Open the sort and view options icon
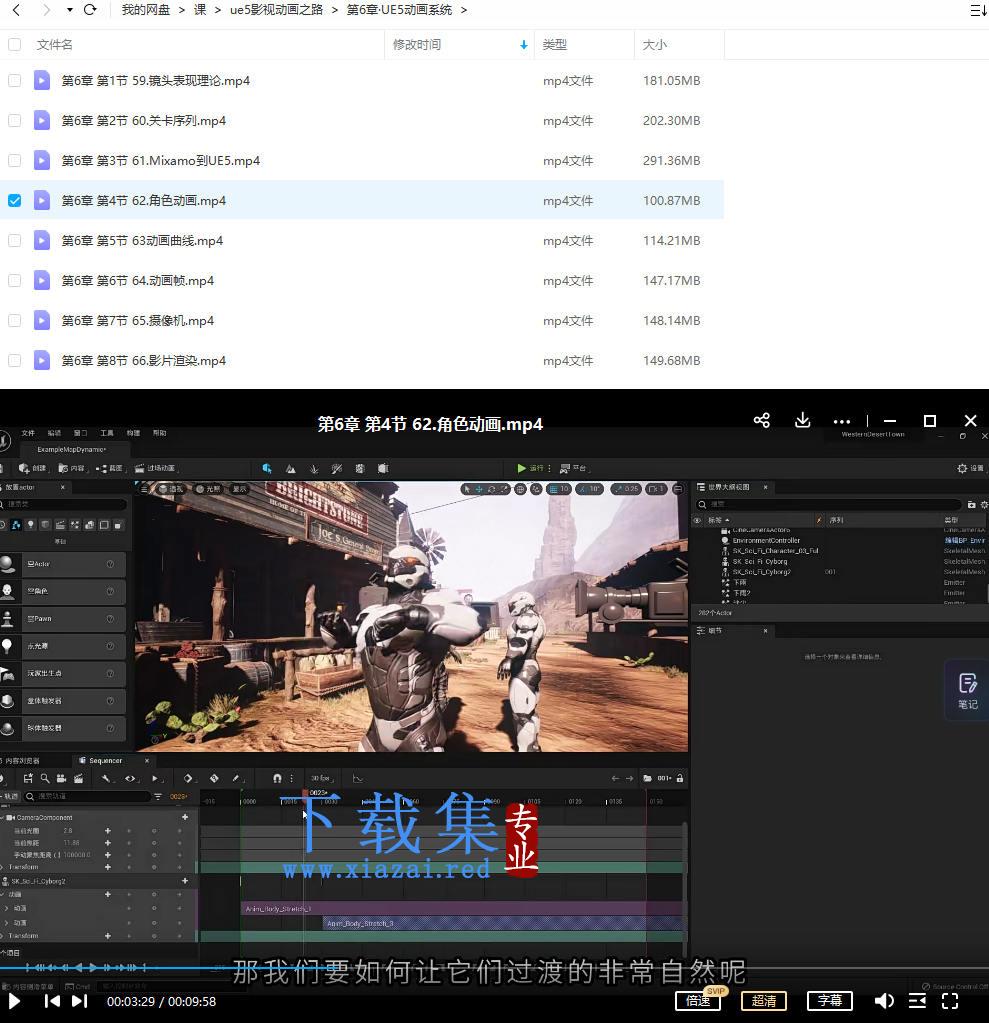989x1023 pixels. pos(978,10)
